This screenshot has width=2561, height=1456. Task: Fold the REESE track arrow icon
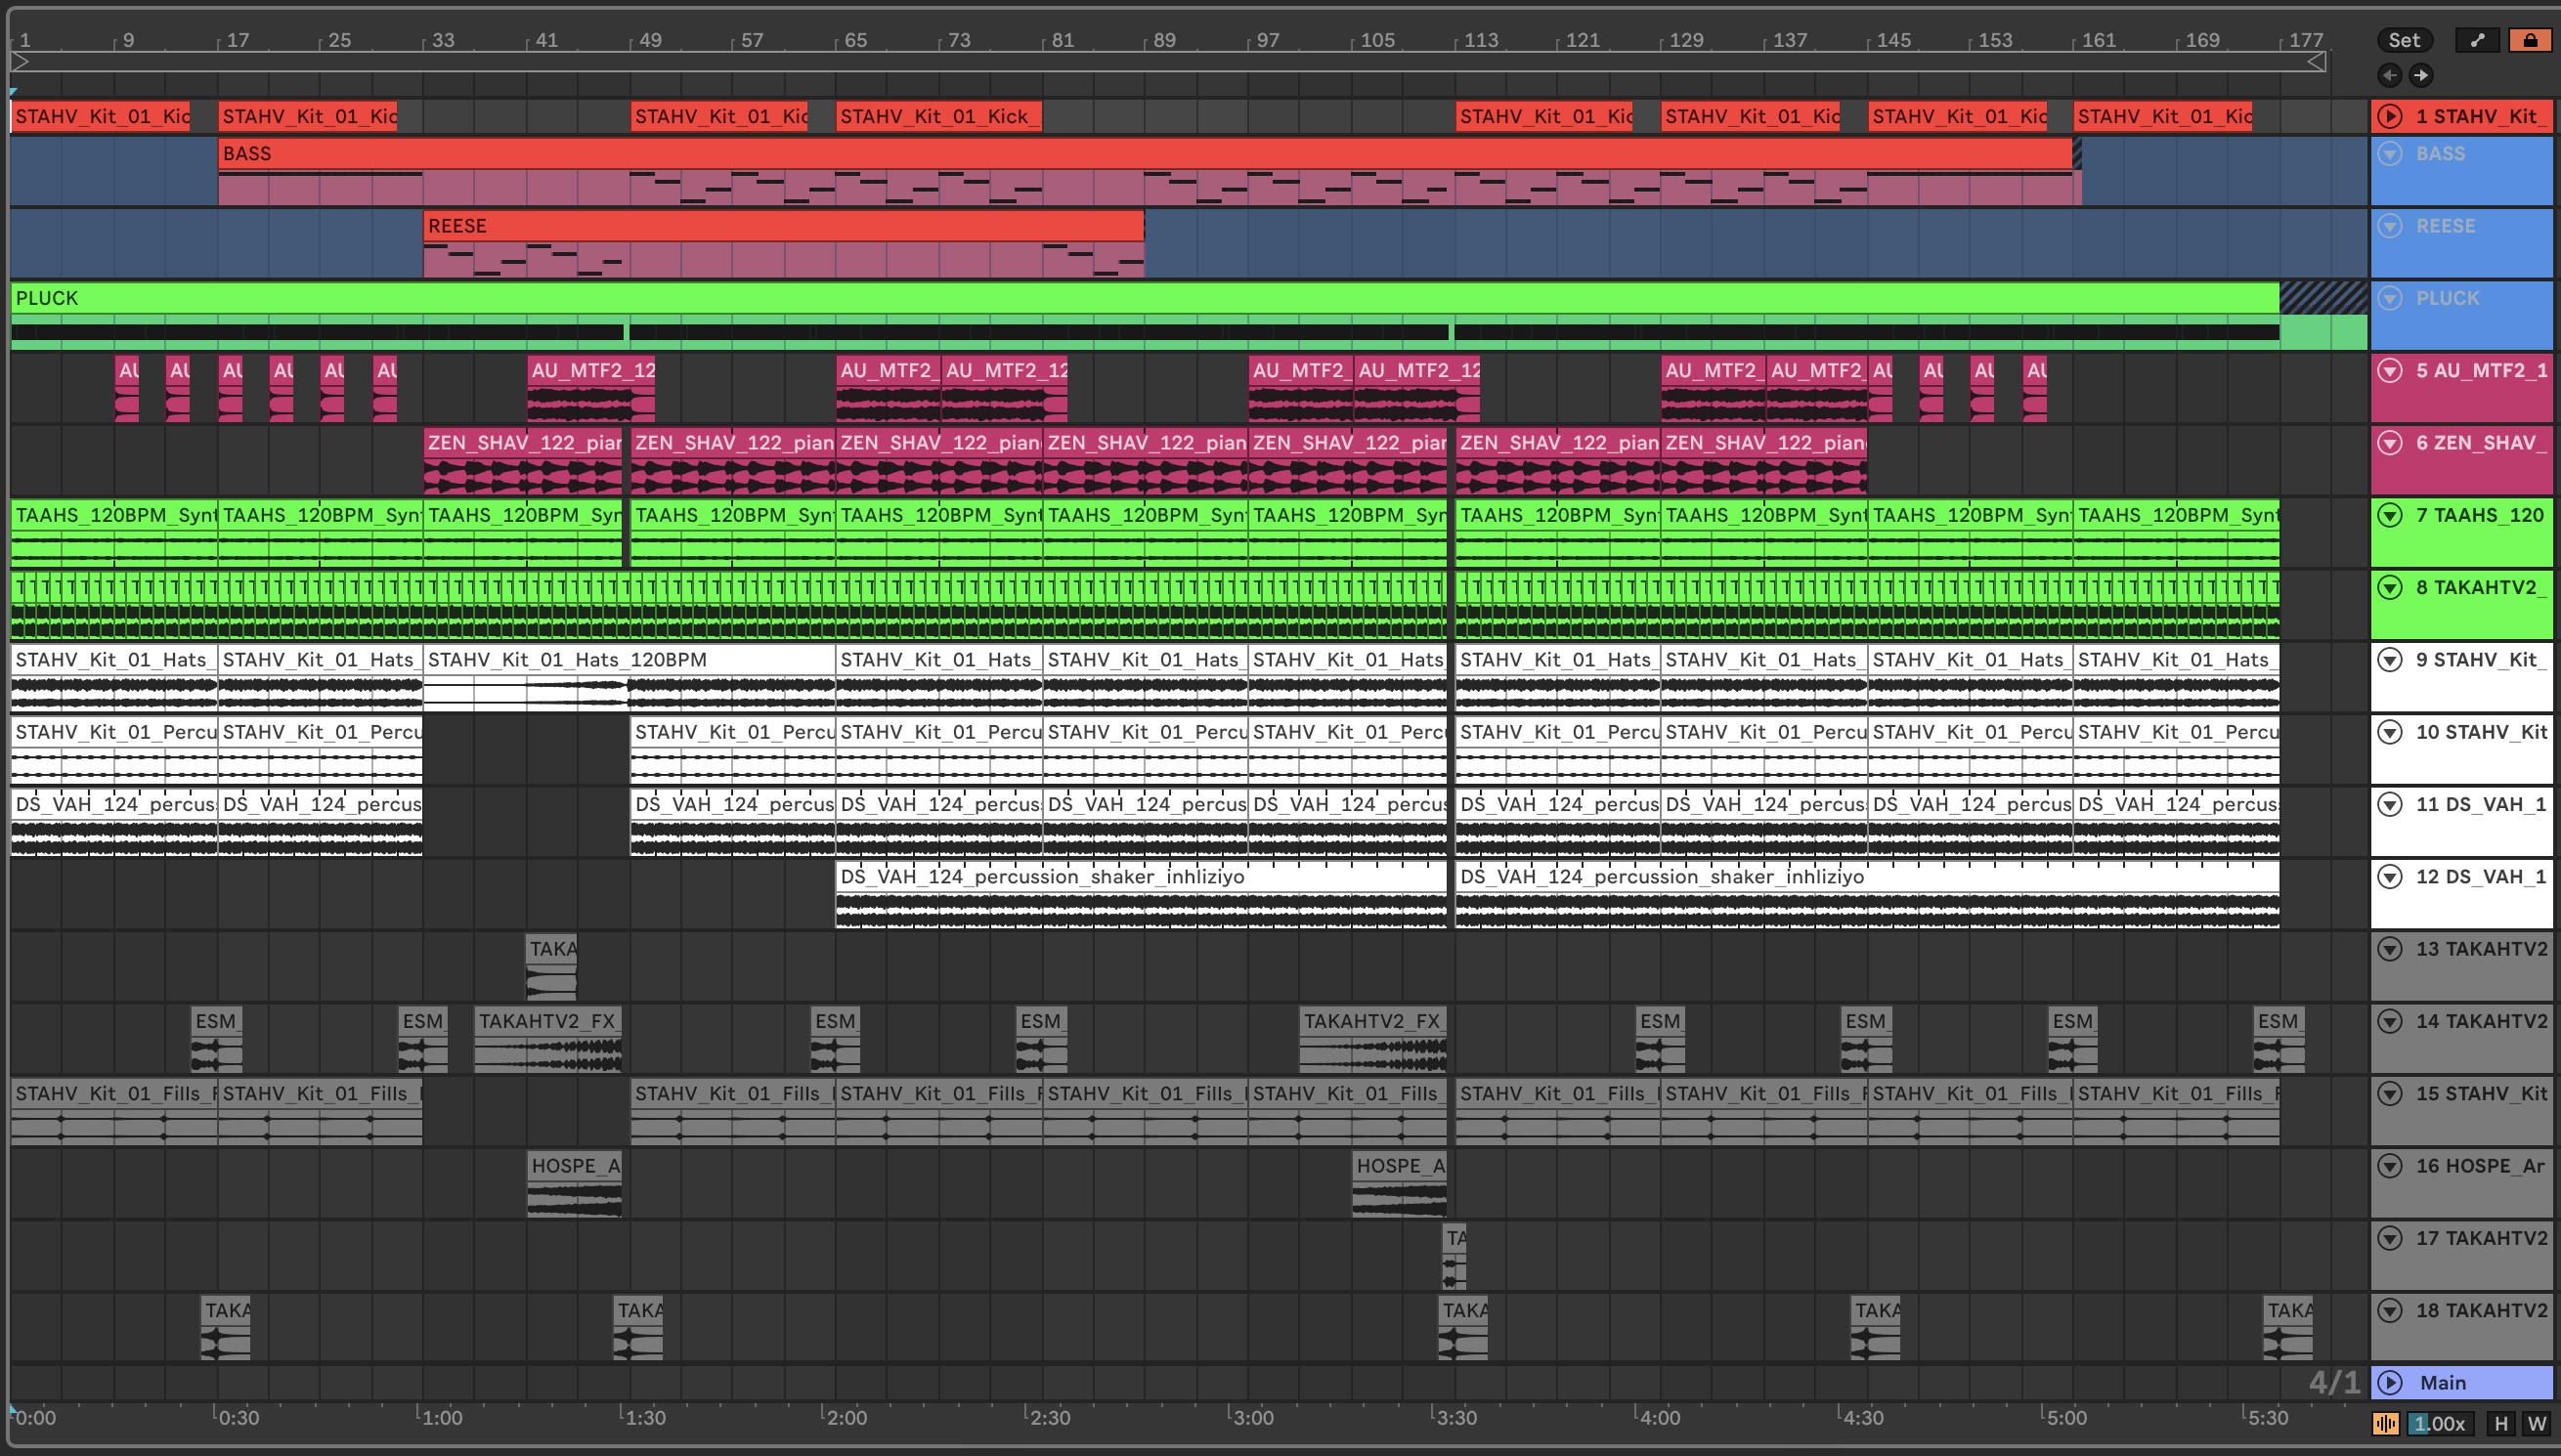[2390, 226]
